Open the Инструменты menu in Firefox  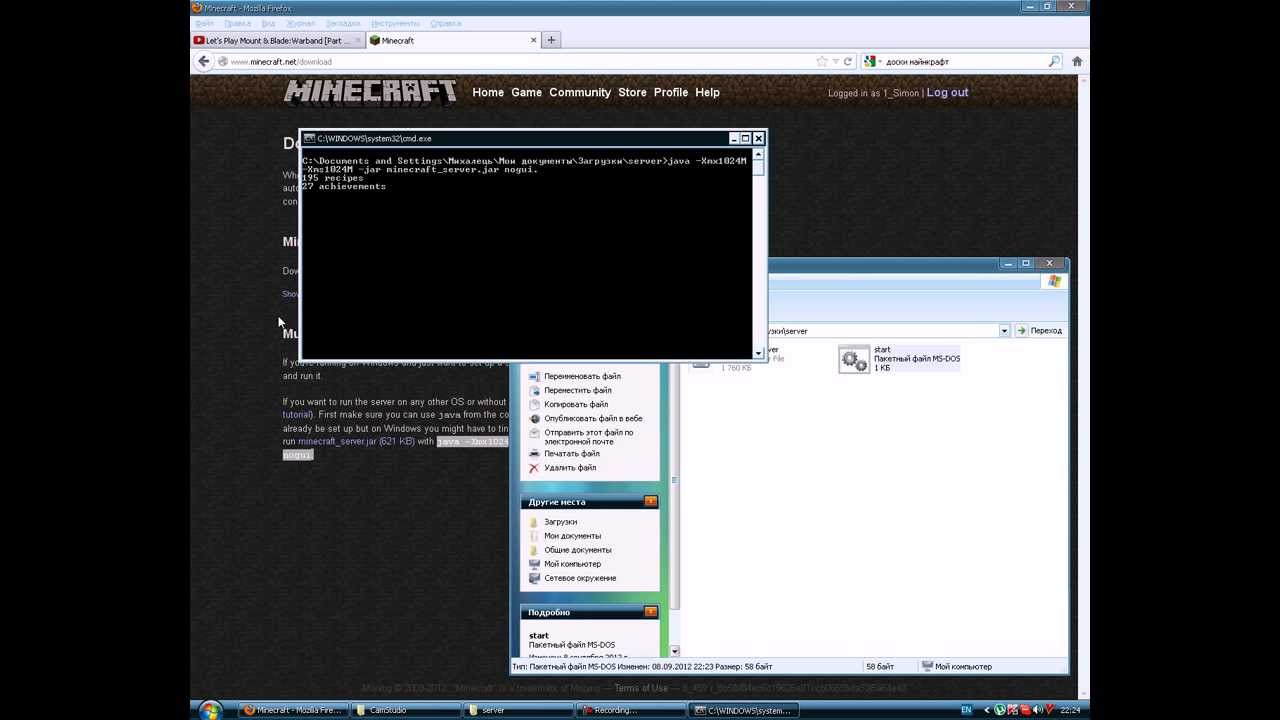pyautogui.click(x=395, y=23)
